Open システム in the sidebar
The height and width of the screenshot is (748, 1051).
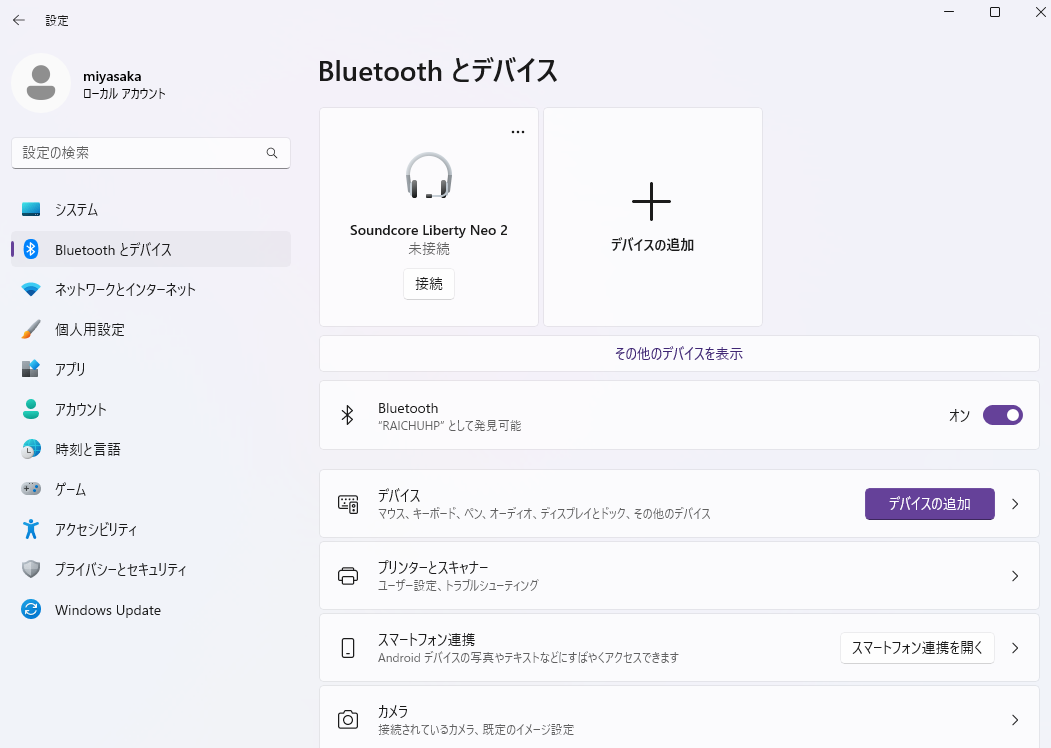pos(76,209)
